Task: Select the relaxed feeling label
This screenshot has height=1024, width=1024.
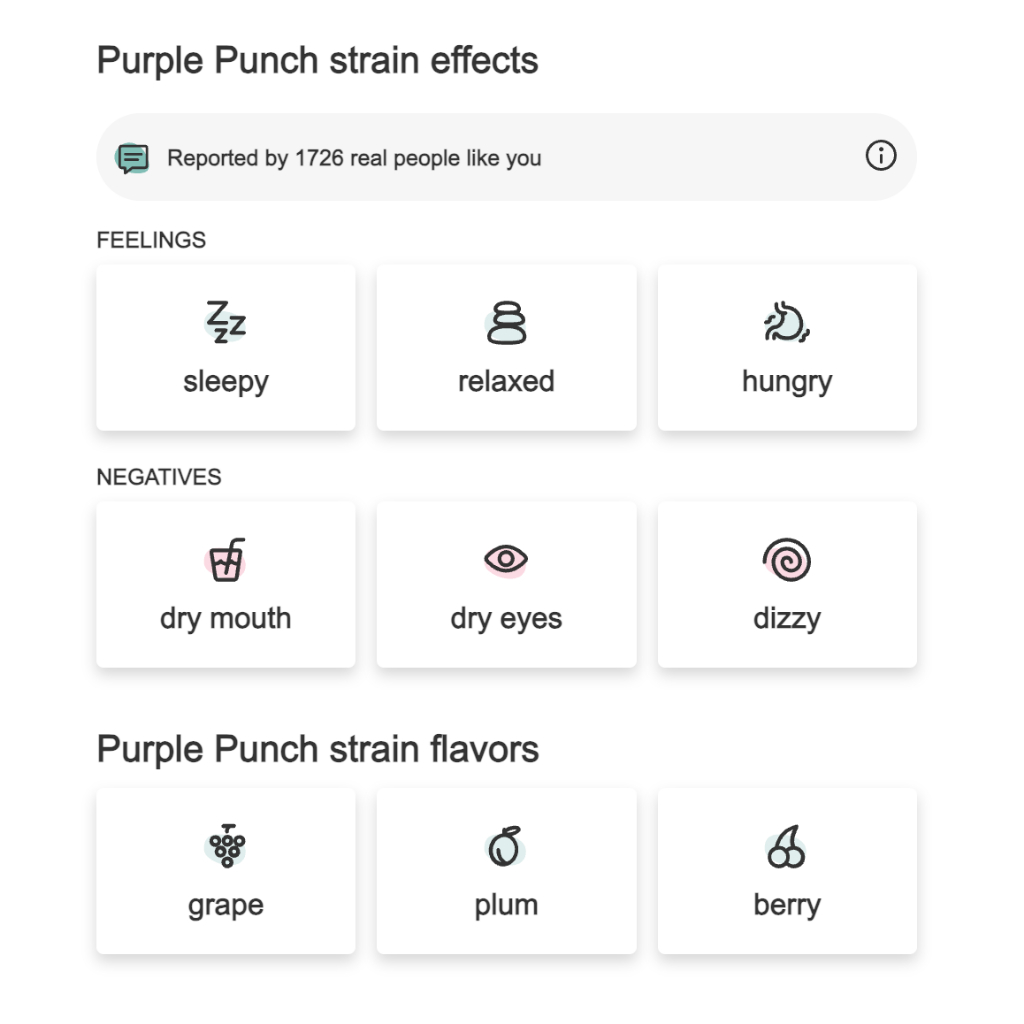Action: click(x=506, y=381)
